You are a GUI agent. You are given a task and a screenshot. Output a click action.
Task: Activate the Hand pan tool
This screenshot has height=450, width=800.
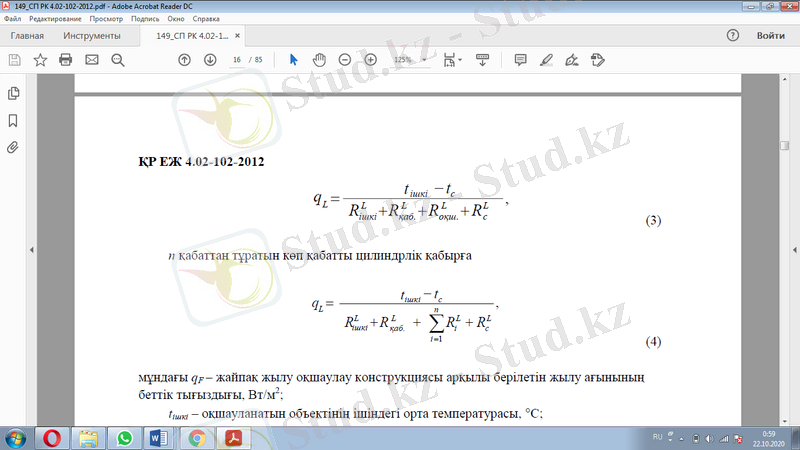(319, 60)
